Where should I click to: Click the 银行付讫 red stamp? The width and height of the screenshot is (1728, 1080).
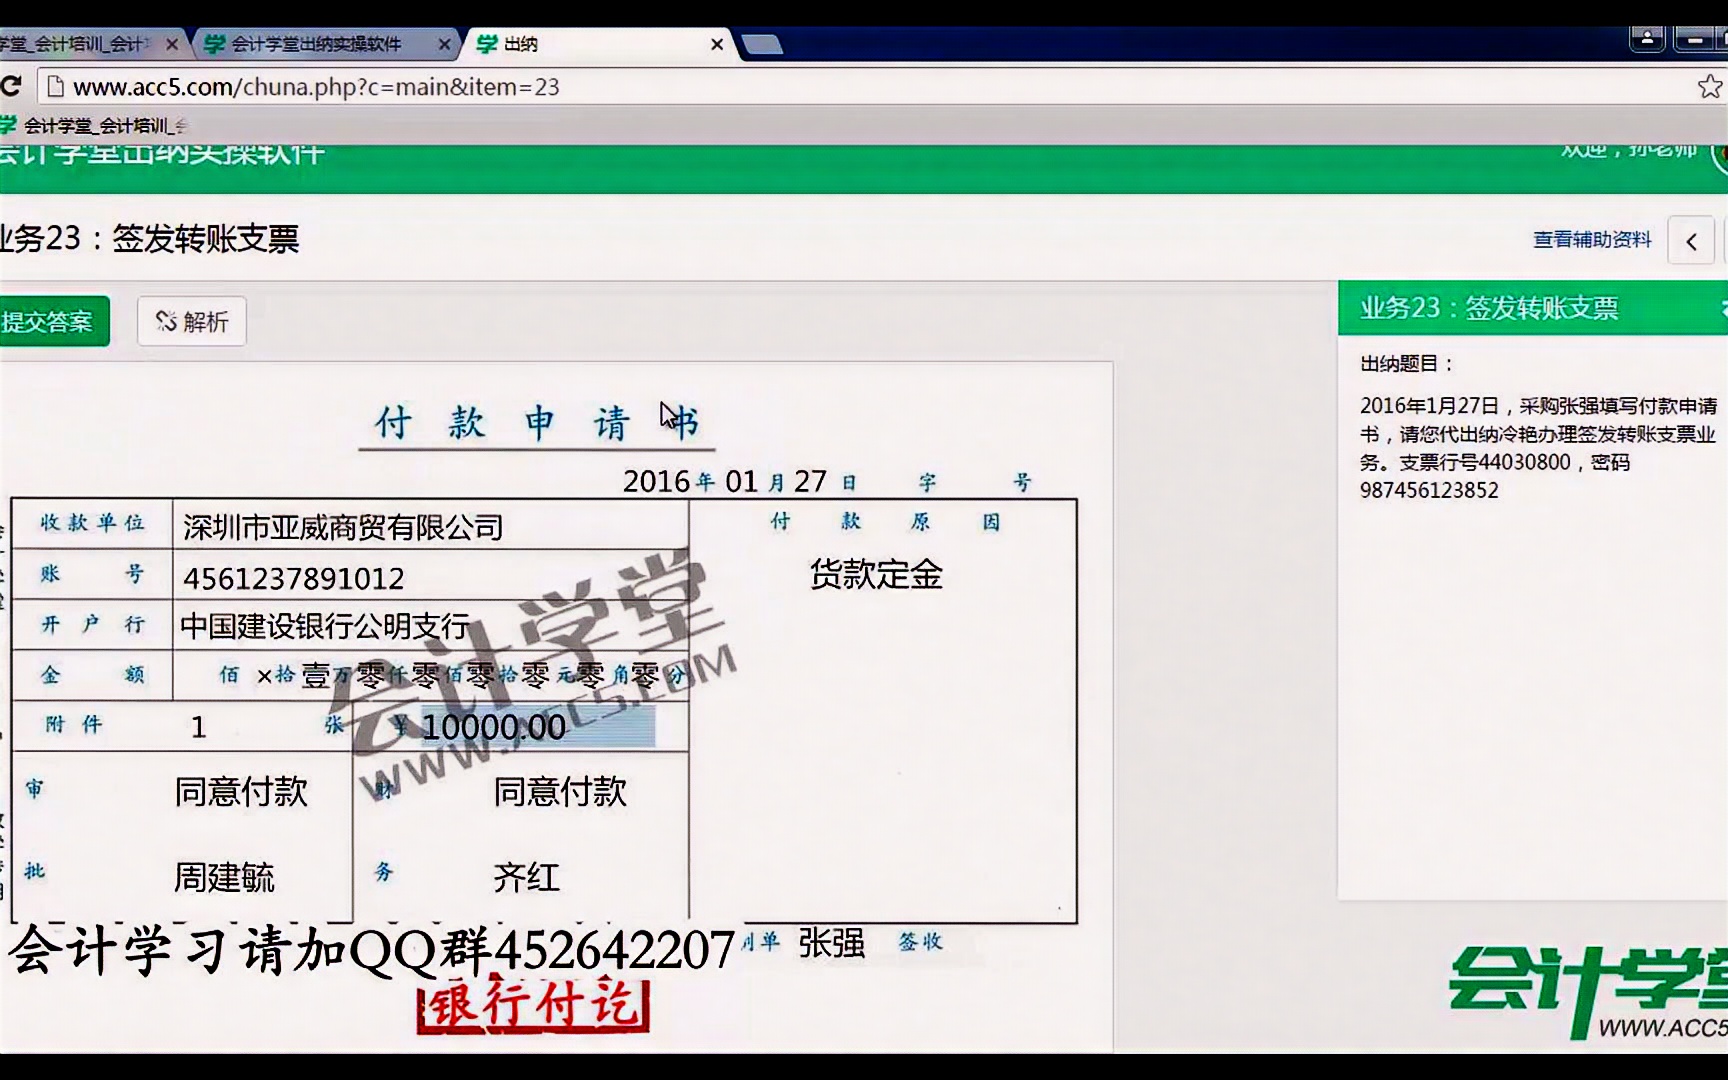coord(533,1004)
